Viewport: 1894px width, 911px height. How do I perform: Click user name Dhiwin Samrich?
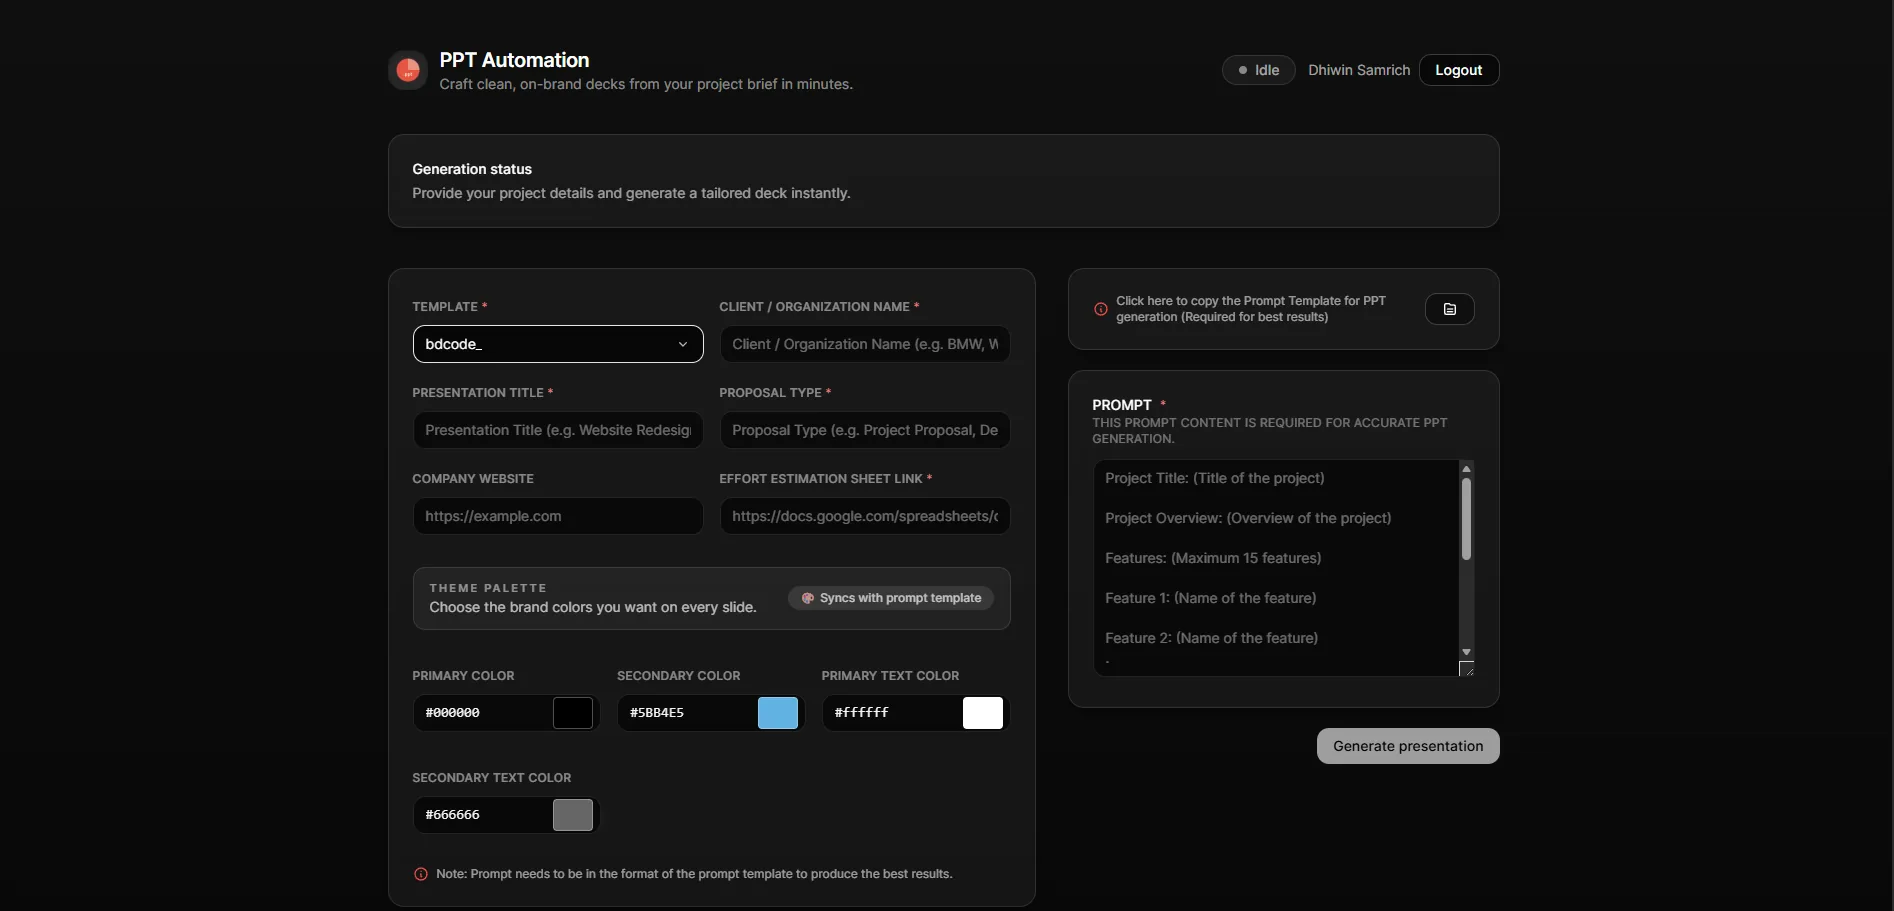1359,70
